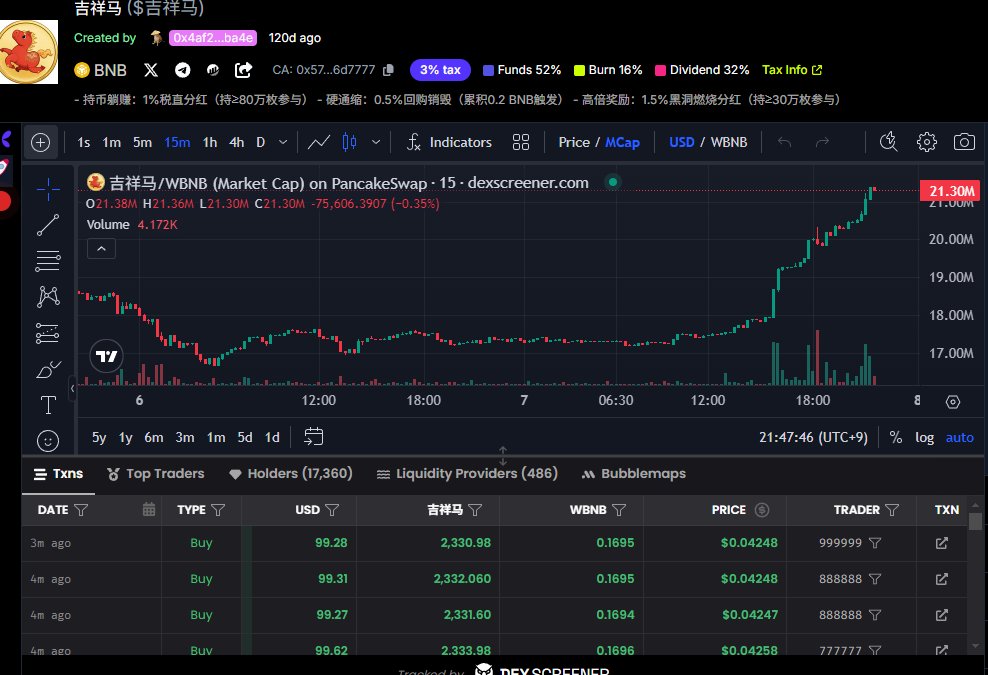
Task: Open the X (Twitter) social link
Action: tap(151, 70)
